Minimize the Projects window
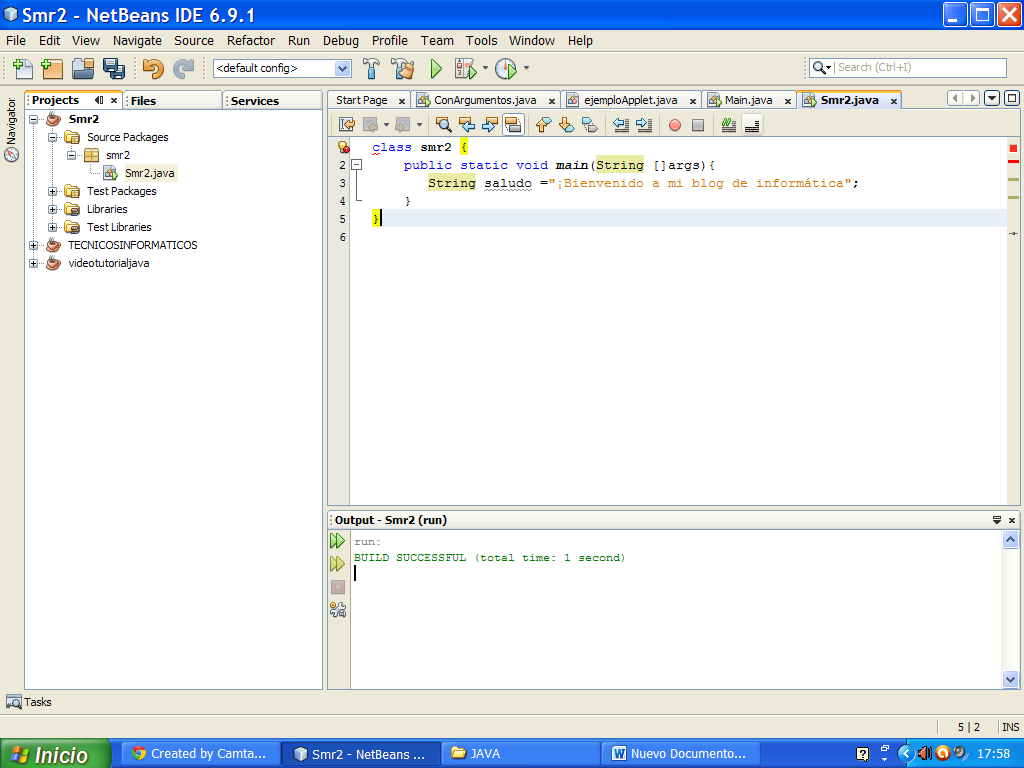Viewport: 1024px width, 768px height. point(99,100)
